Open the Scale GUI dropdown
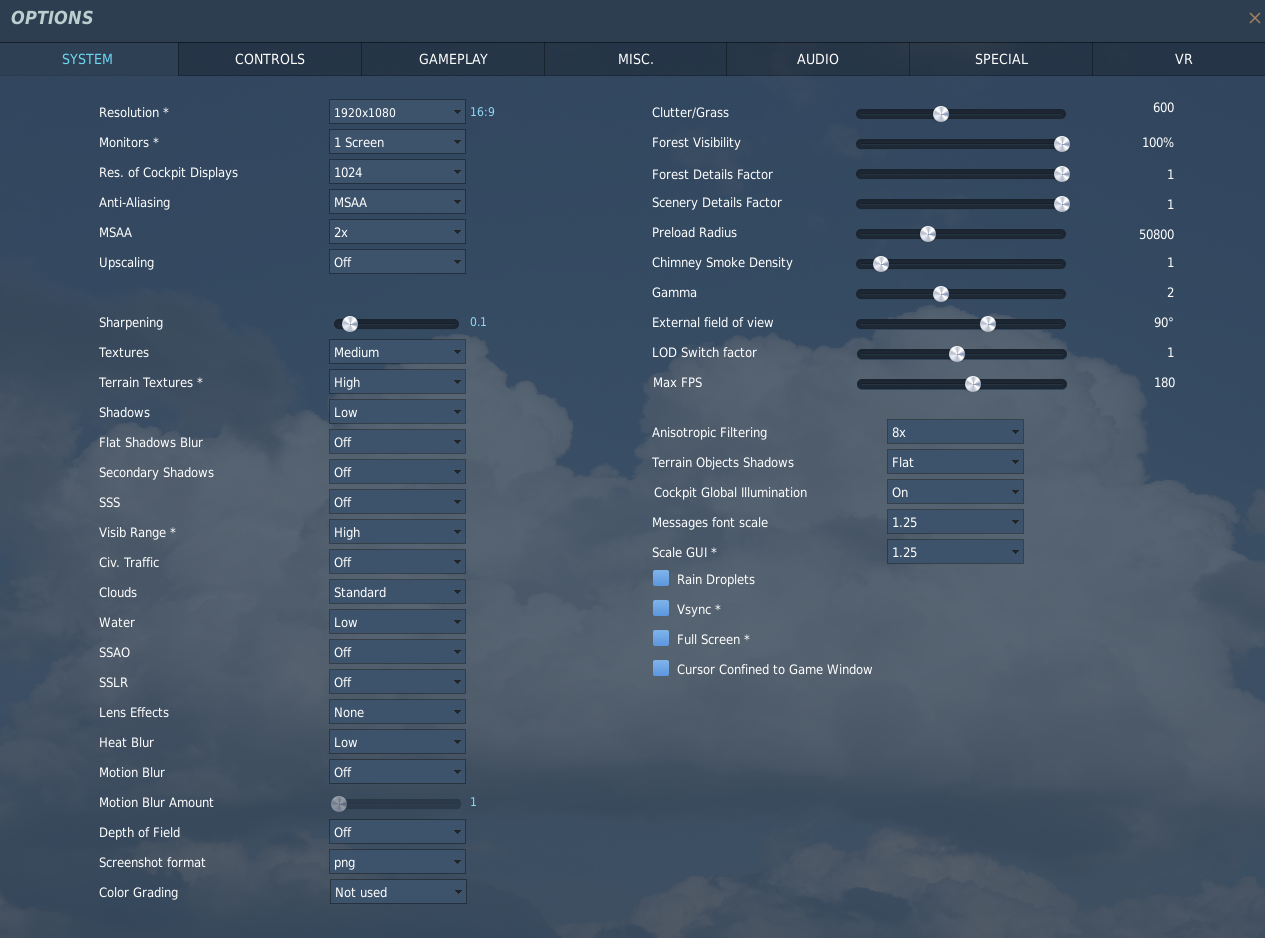This screenshot has height=938, width=1265. [955, 552]
